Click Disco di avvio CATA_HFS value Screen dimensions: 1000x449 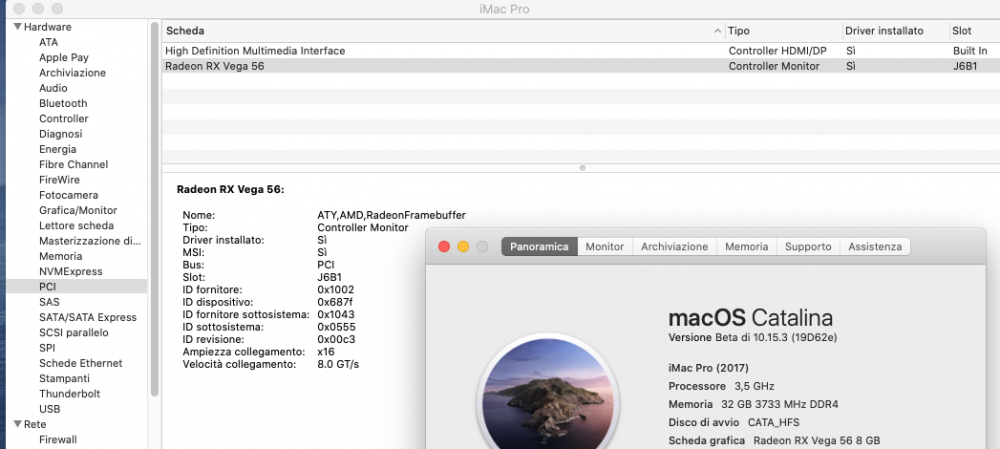[774, 422]
